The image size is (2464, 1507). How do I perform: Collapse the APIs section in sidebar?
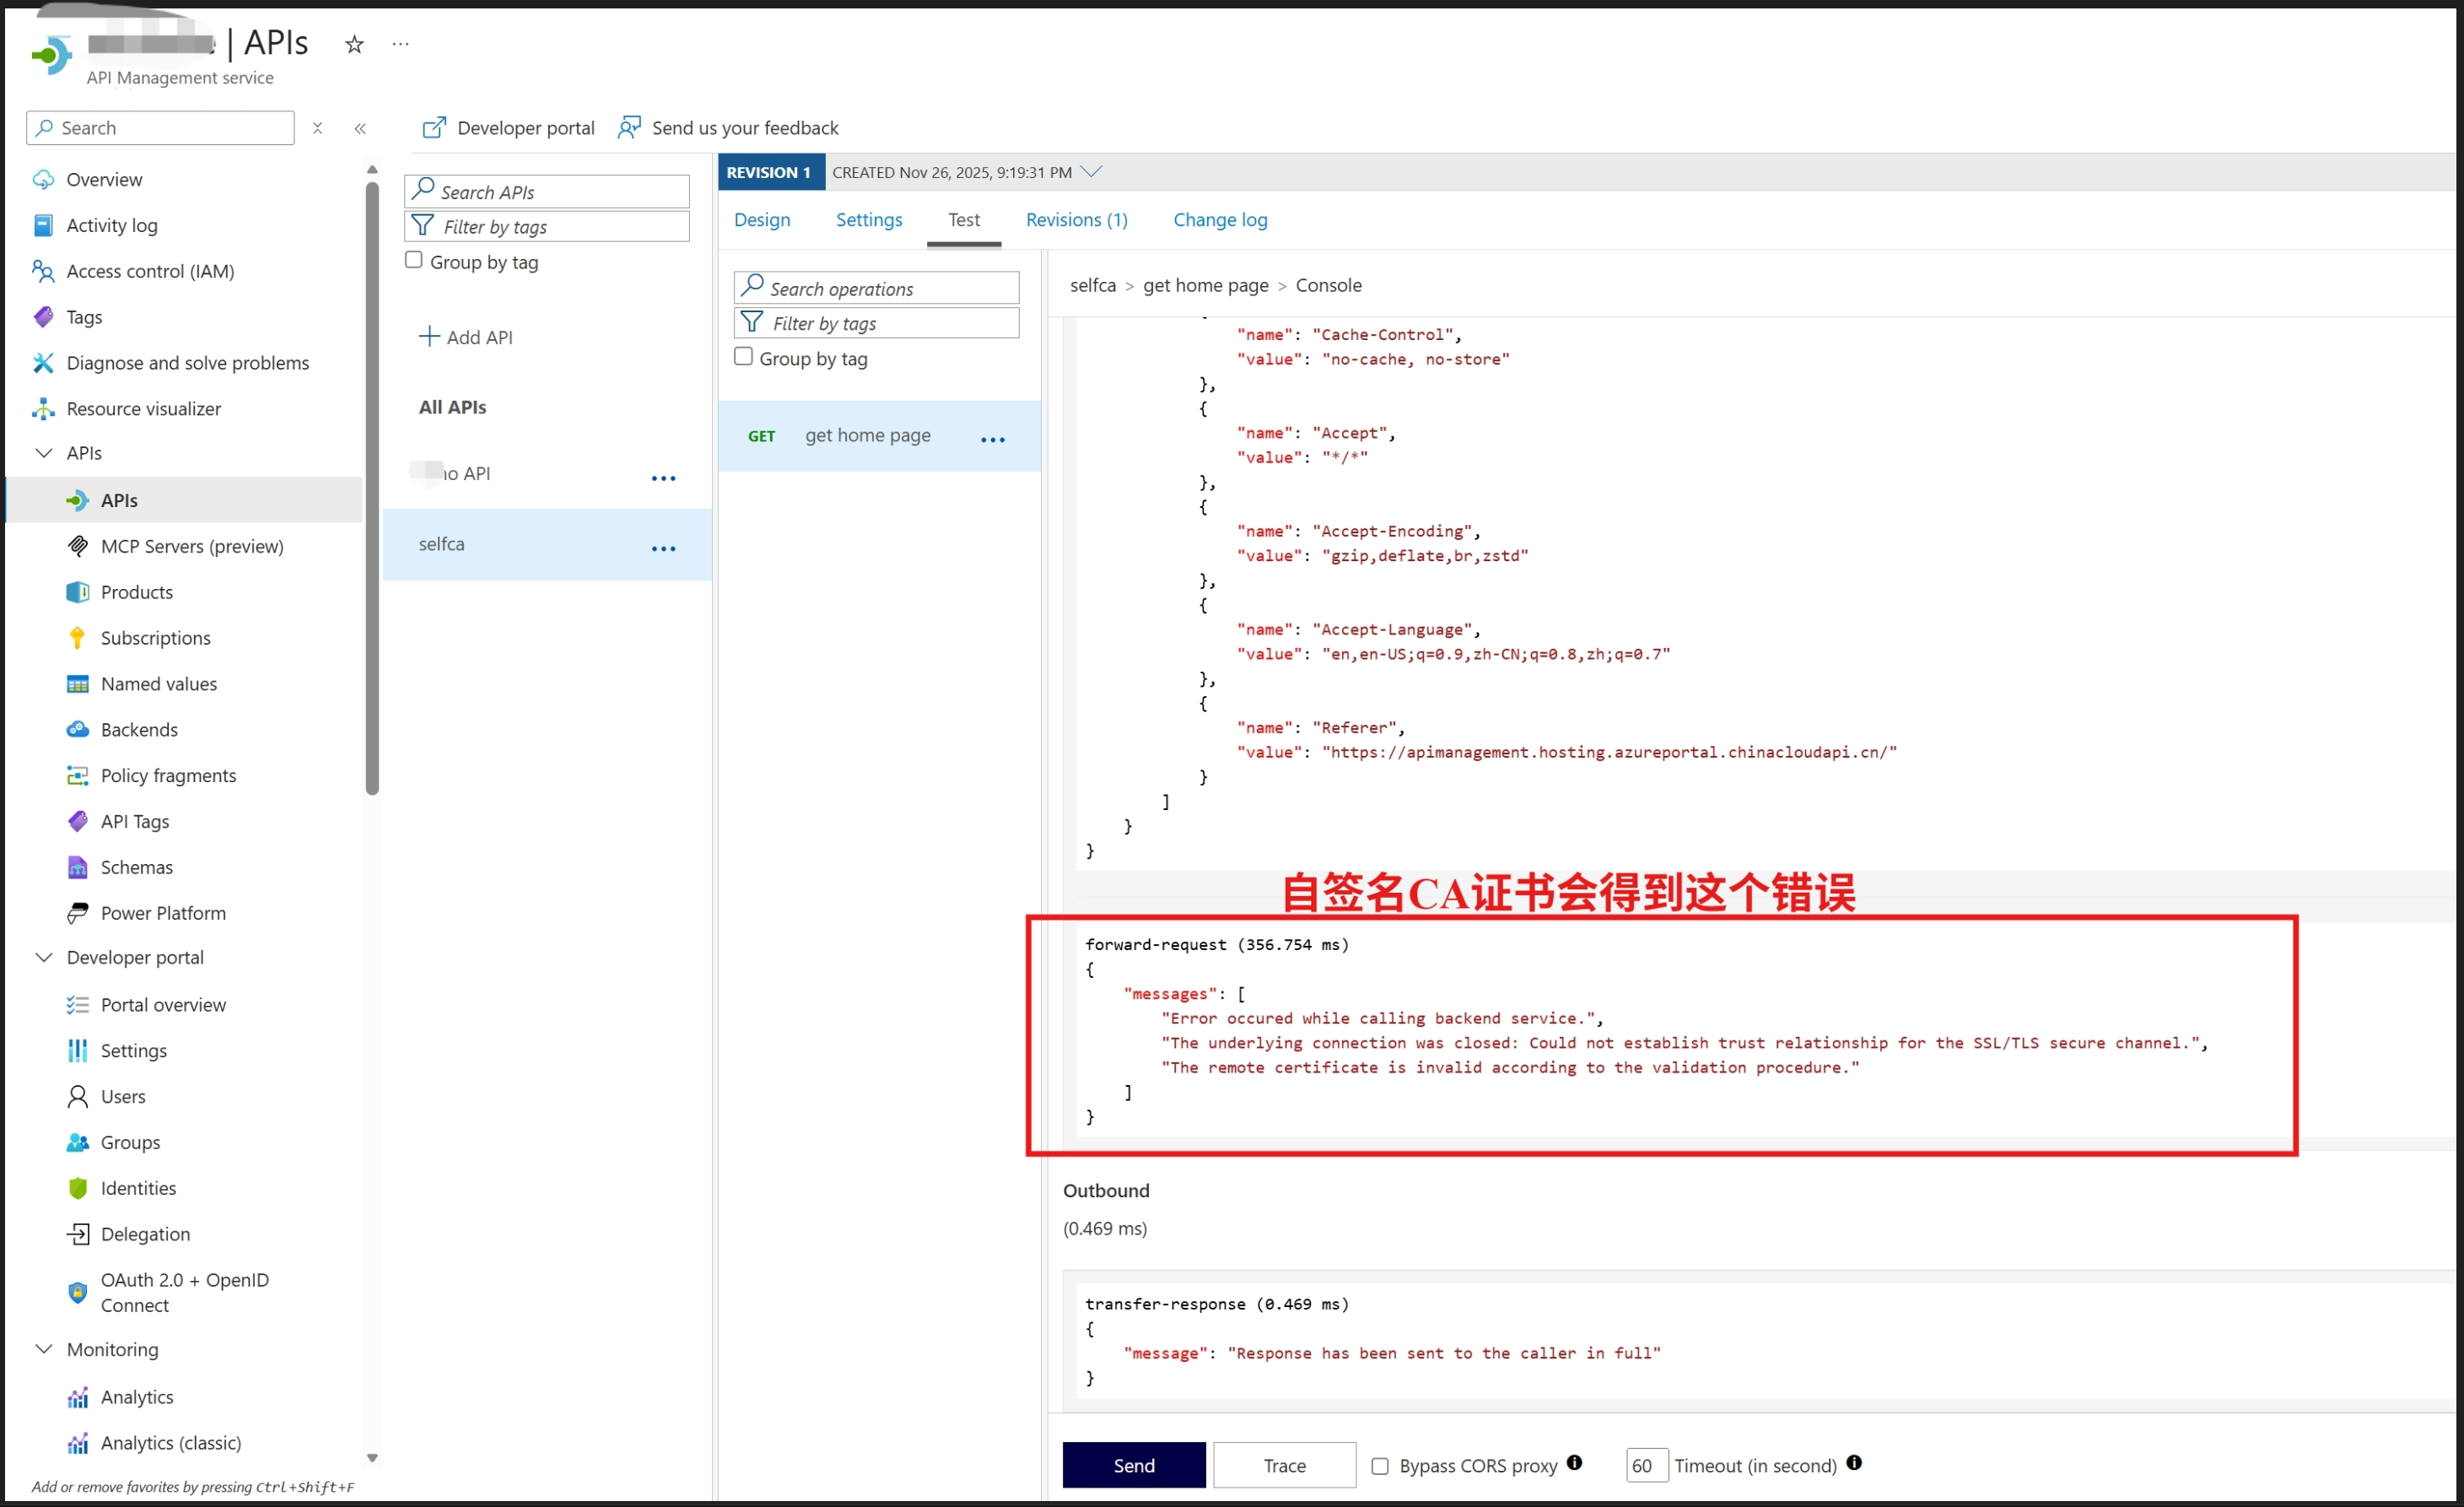point(44,453)
